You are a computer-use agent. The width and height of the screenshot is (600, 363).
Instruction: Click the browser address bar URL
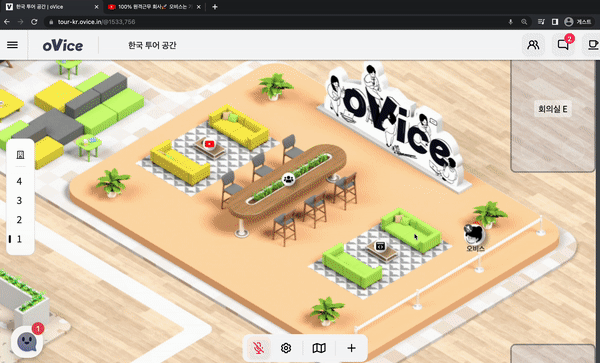(97, 22)
